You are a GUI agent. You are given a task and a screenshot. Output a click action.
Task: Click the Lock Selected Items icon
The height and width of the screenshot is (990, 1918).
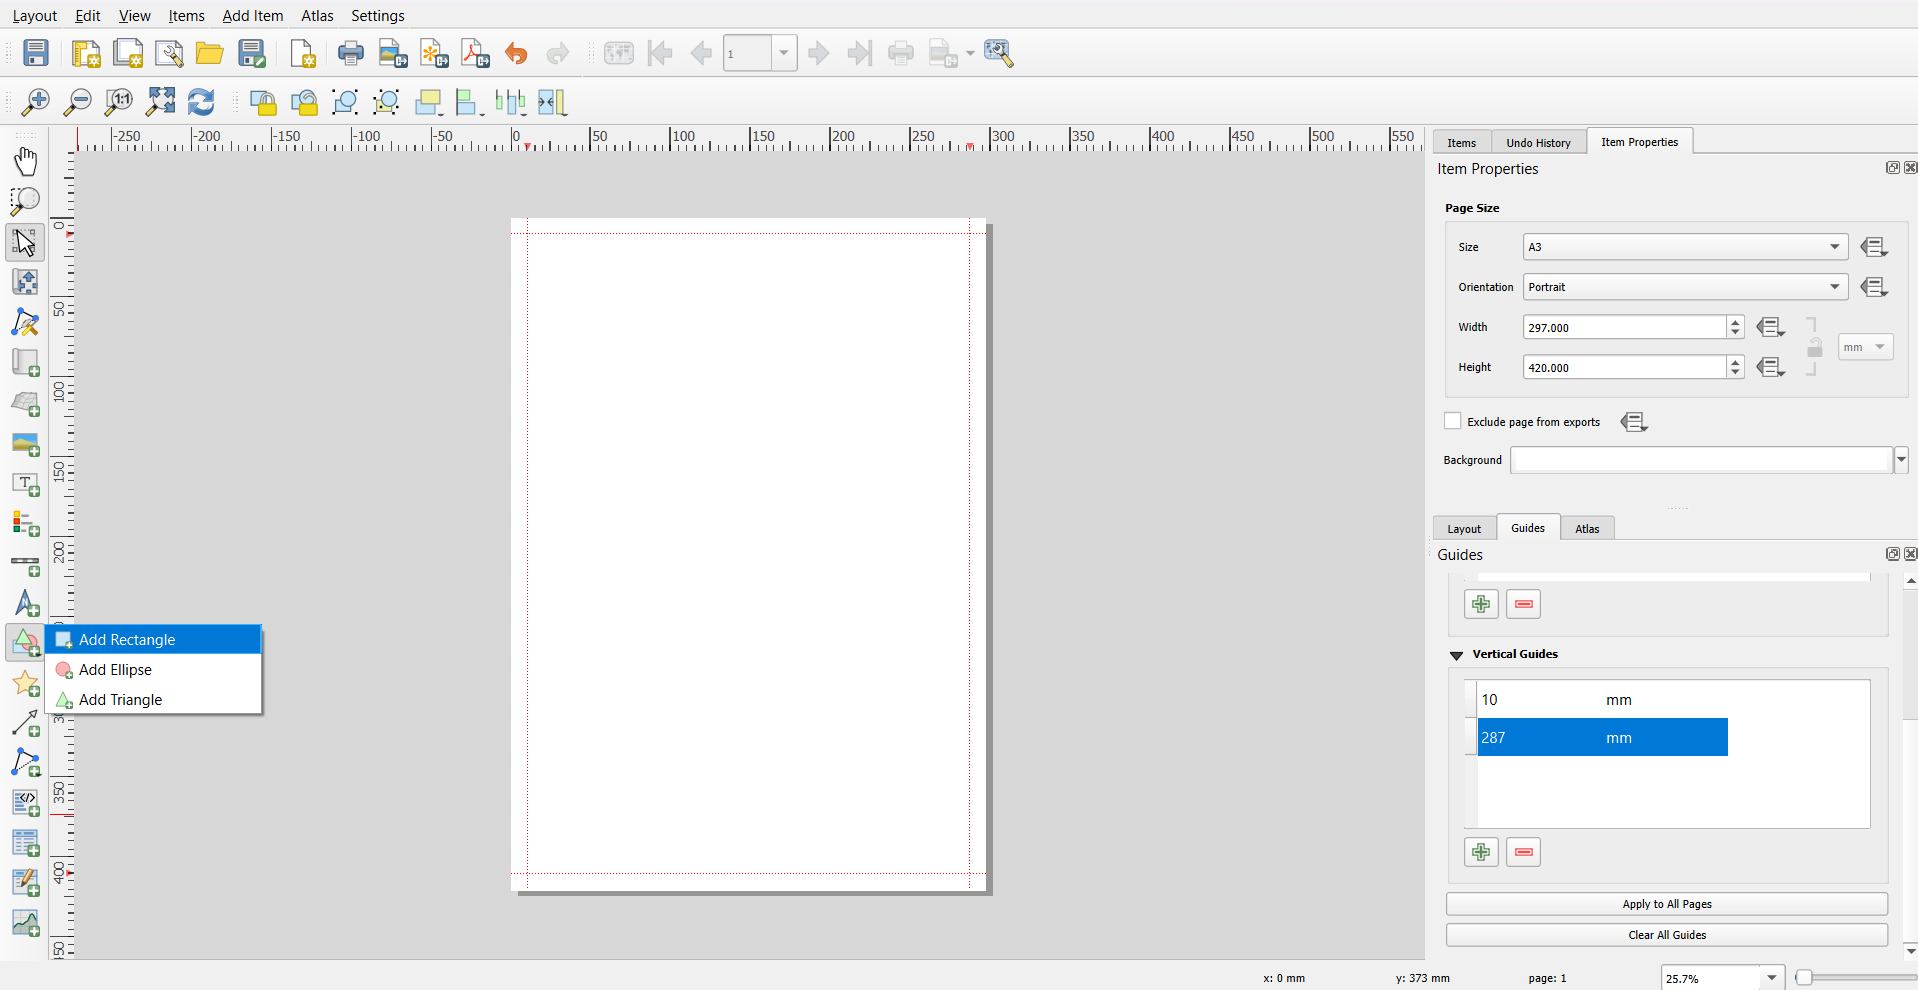263,102
